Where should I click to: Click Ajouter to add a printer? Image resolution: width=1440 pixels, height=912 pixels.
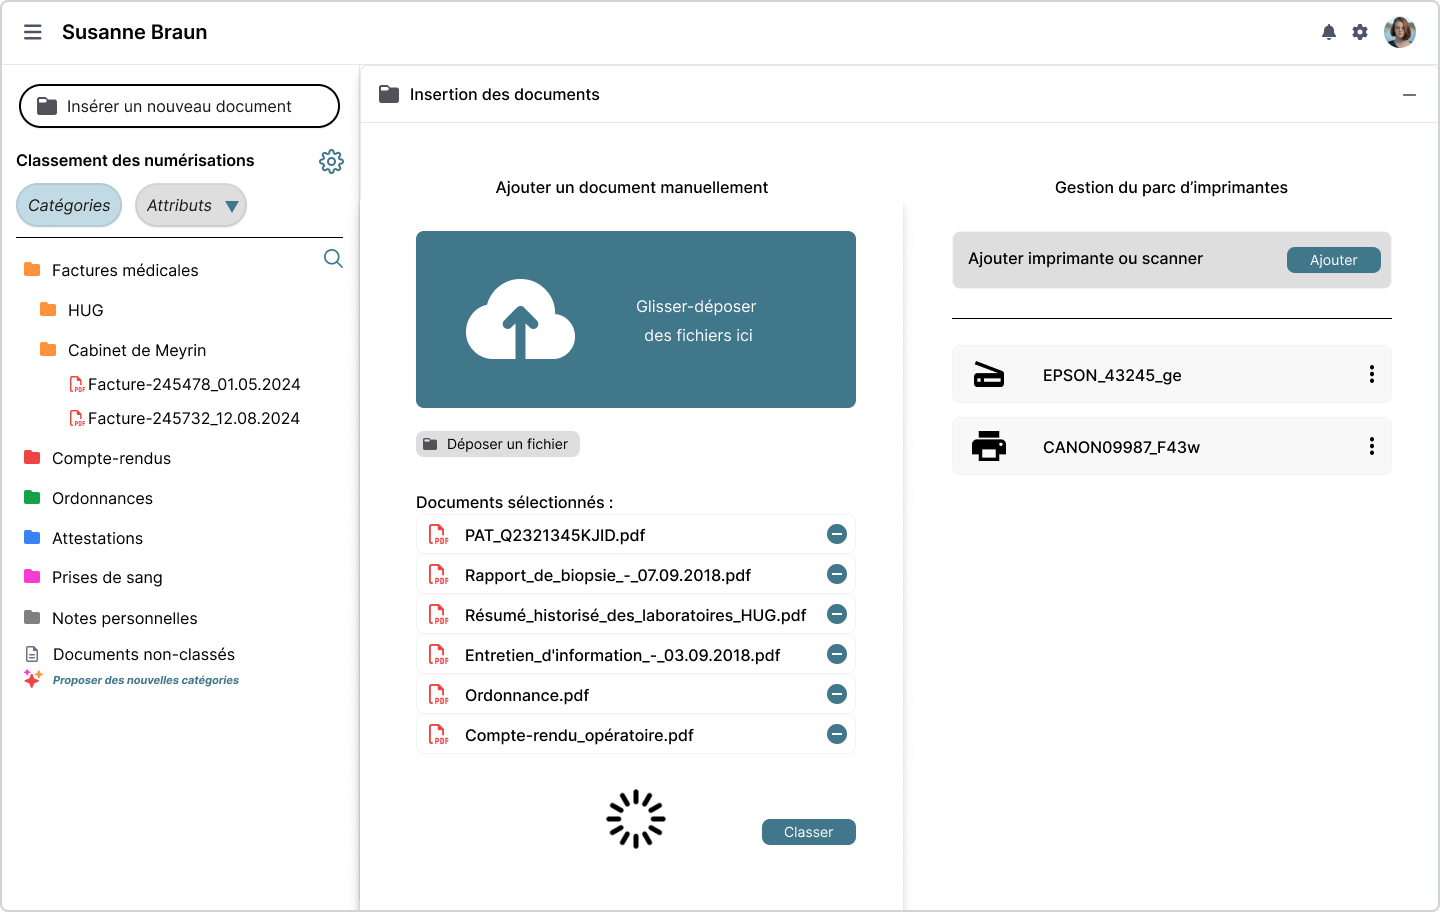tap(1333, 260)
